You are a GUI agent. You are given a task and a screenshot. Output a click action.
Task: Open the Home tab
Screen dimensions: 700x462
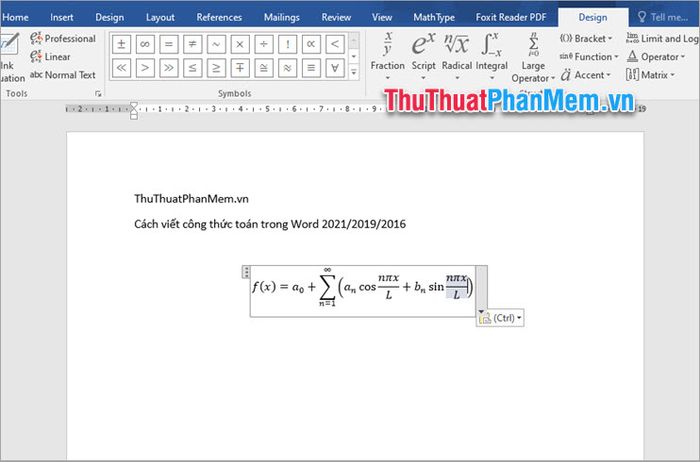coord(15,17)
